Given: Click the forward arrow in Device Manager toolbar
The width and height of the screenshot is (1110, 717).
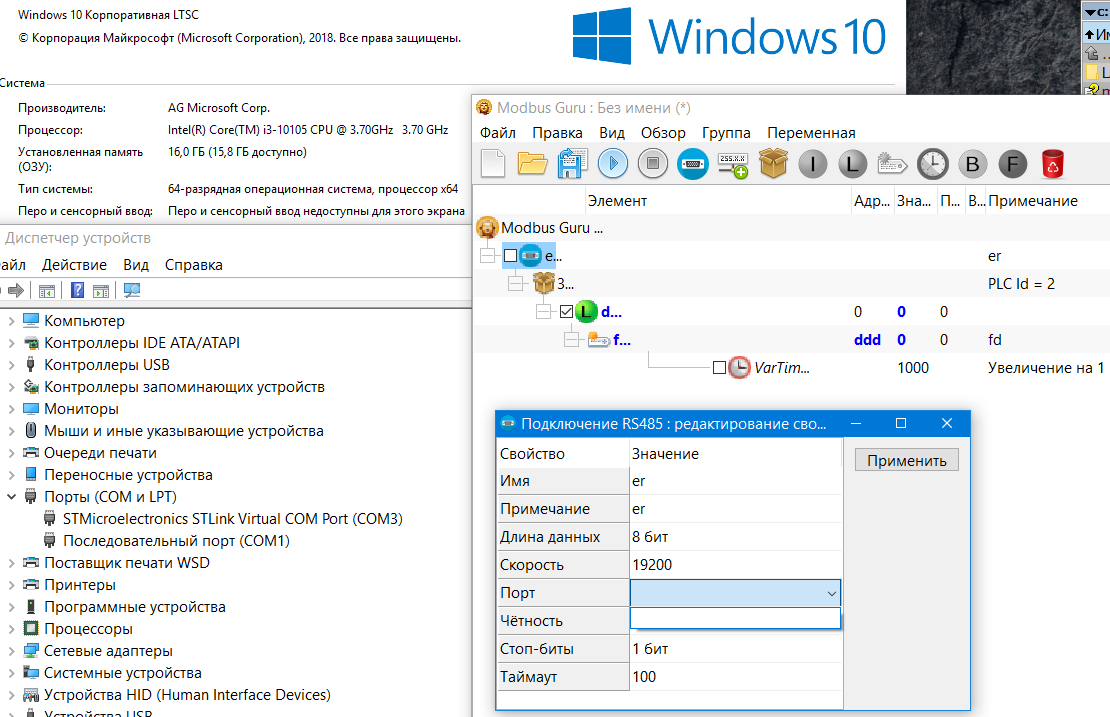Looking at the screenshot, I should pos(16,290).
